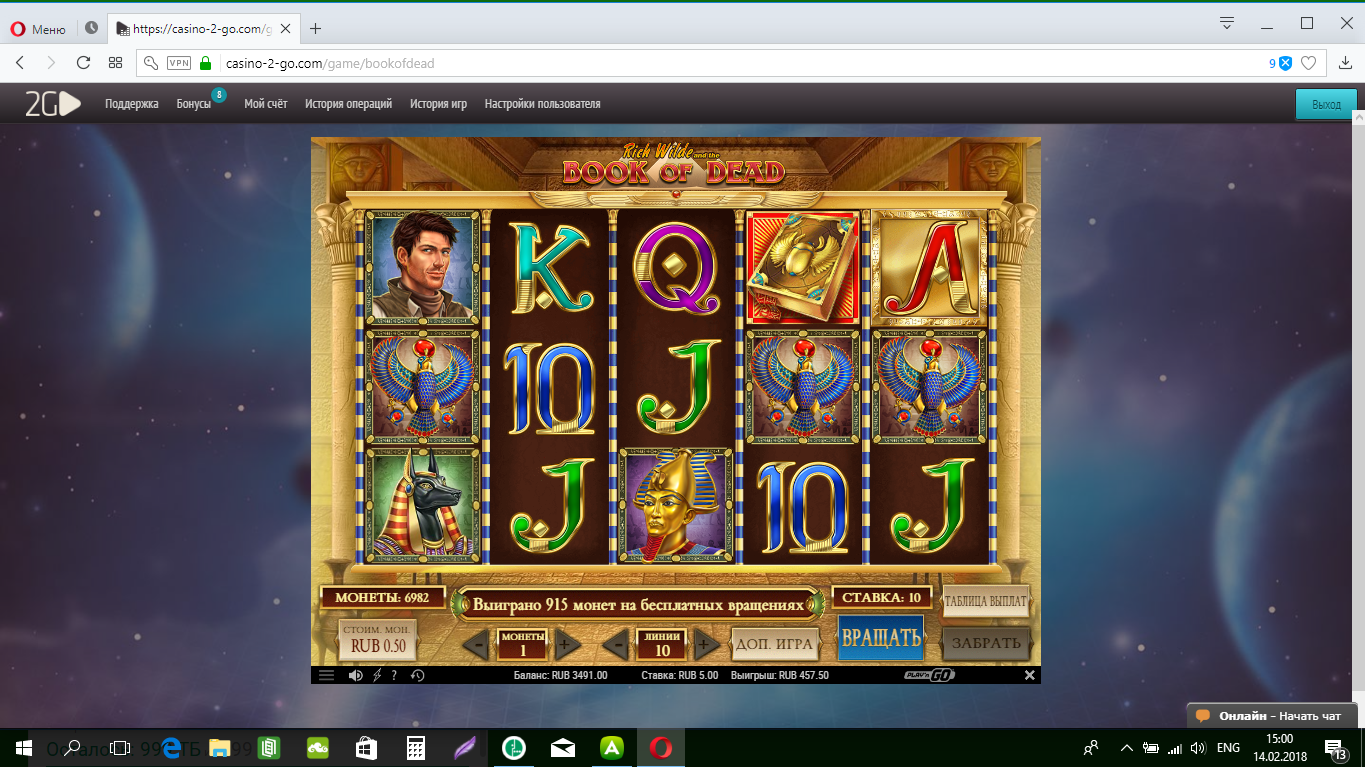Screen dimensions: 1365x767
Task: Click the ВРАЩАТЬ spin button
Action: 881,638
